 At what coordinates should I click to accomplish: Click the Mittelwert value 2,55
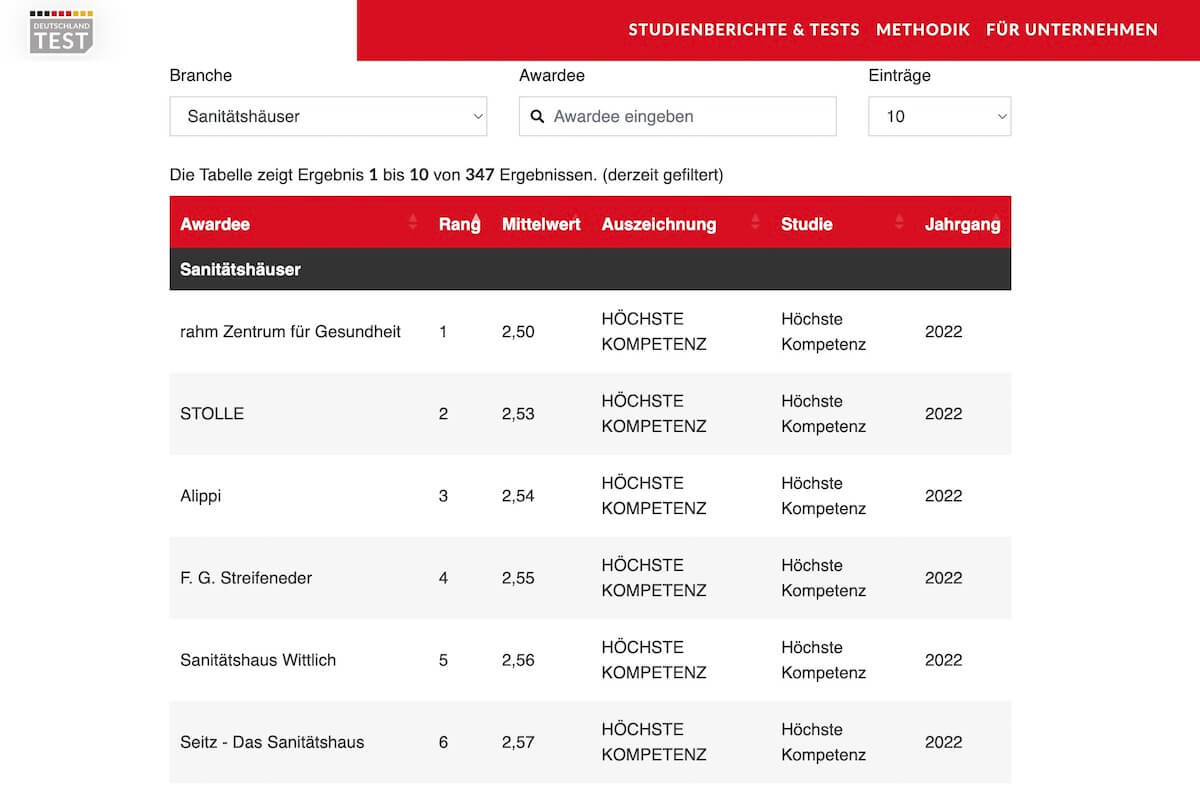tap(518, 577)
